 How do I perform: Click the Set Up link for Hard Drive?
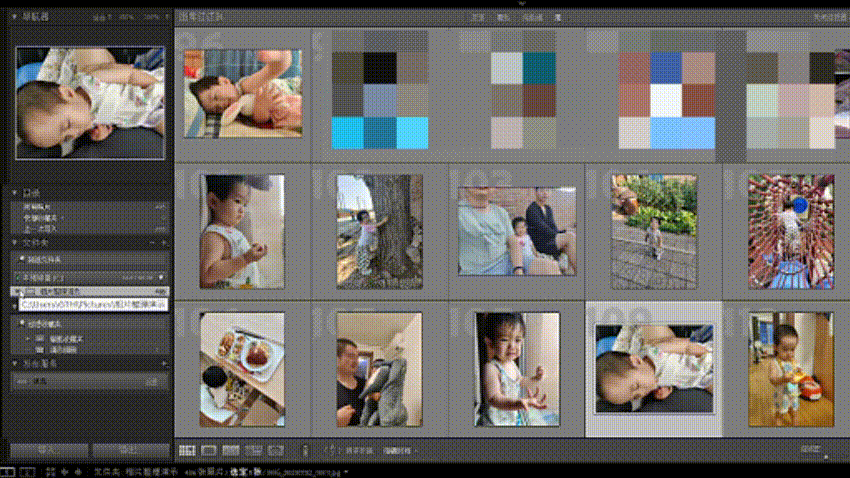[x=151, y=382]
